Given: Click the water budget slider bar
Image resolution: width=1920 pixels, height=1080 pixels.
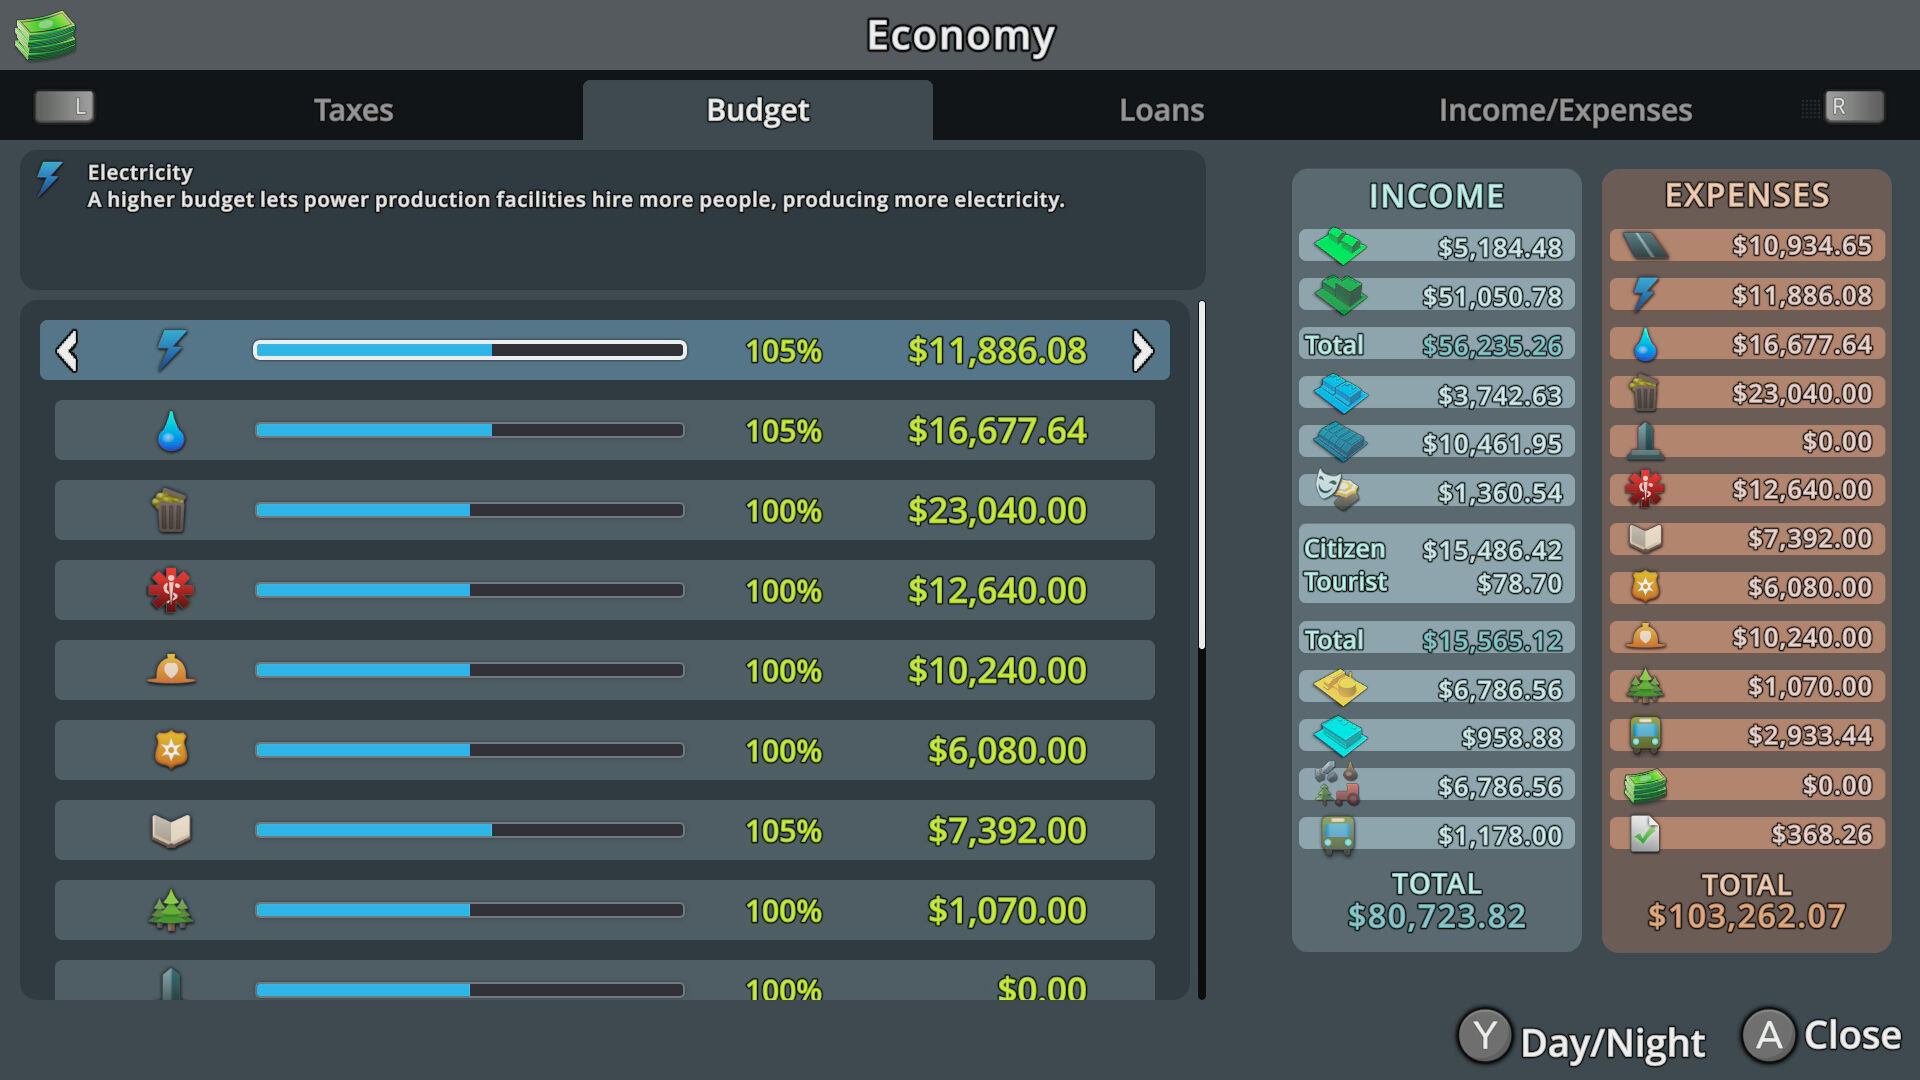Looking at the screenshot, I should pyautogui.click(x=469, y=430).
